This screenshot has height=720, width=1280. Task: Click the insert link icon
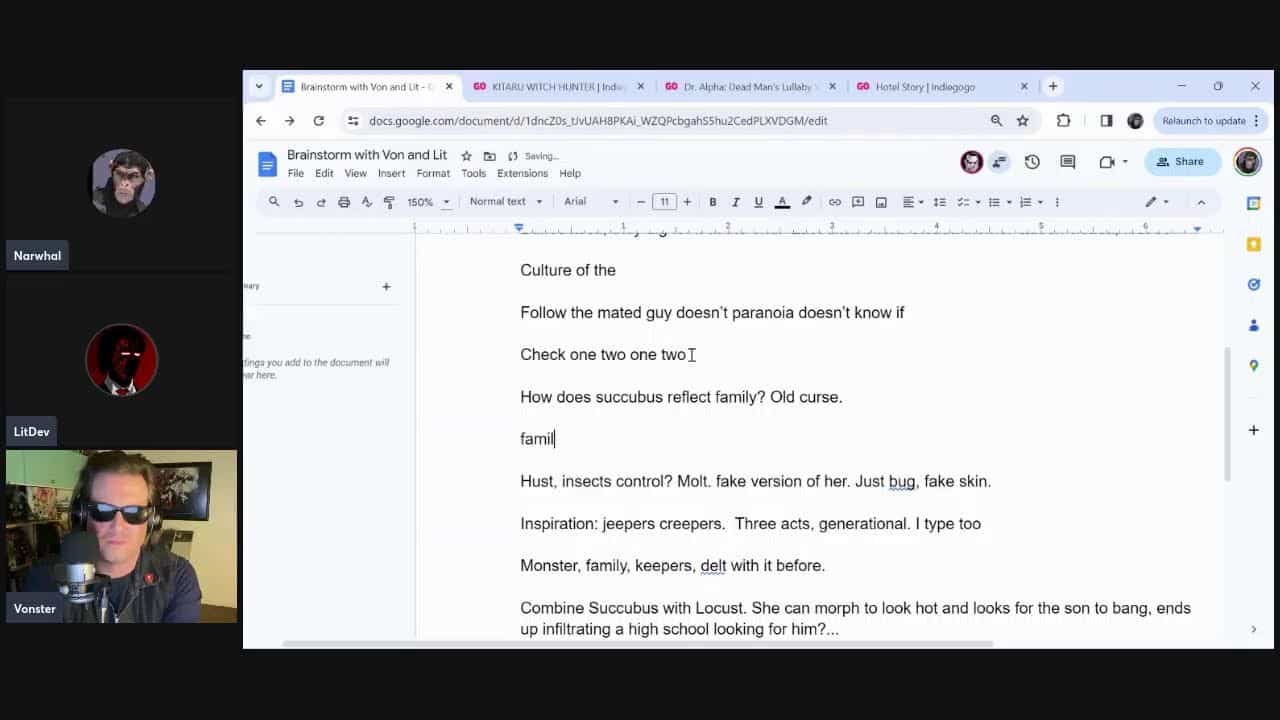pyautogui.click(x=835, y=202)
